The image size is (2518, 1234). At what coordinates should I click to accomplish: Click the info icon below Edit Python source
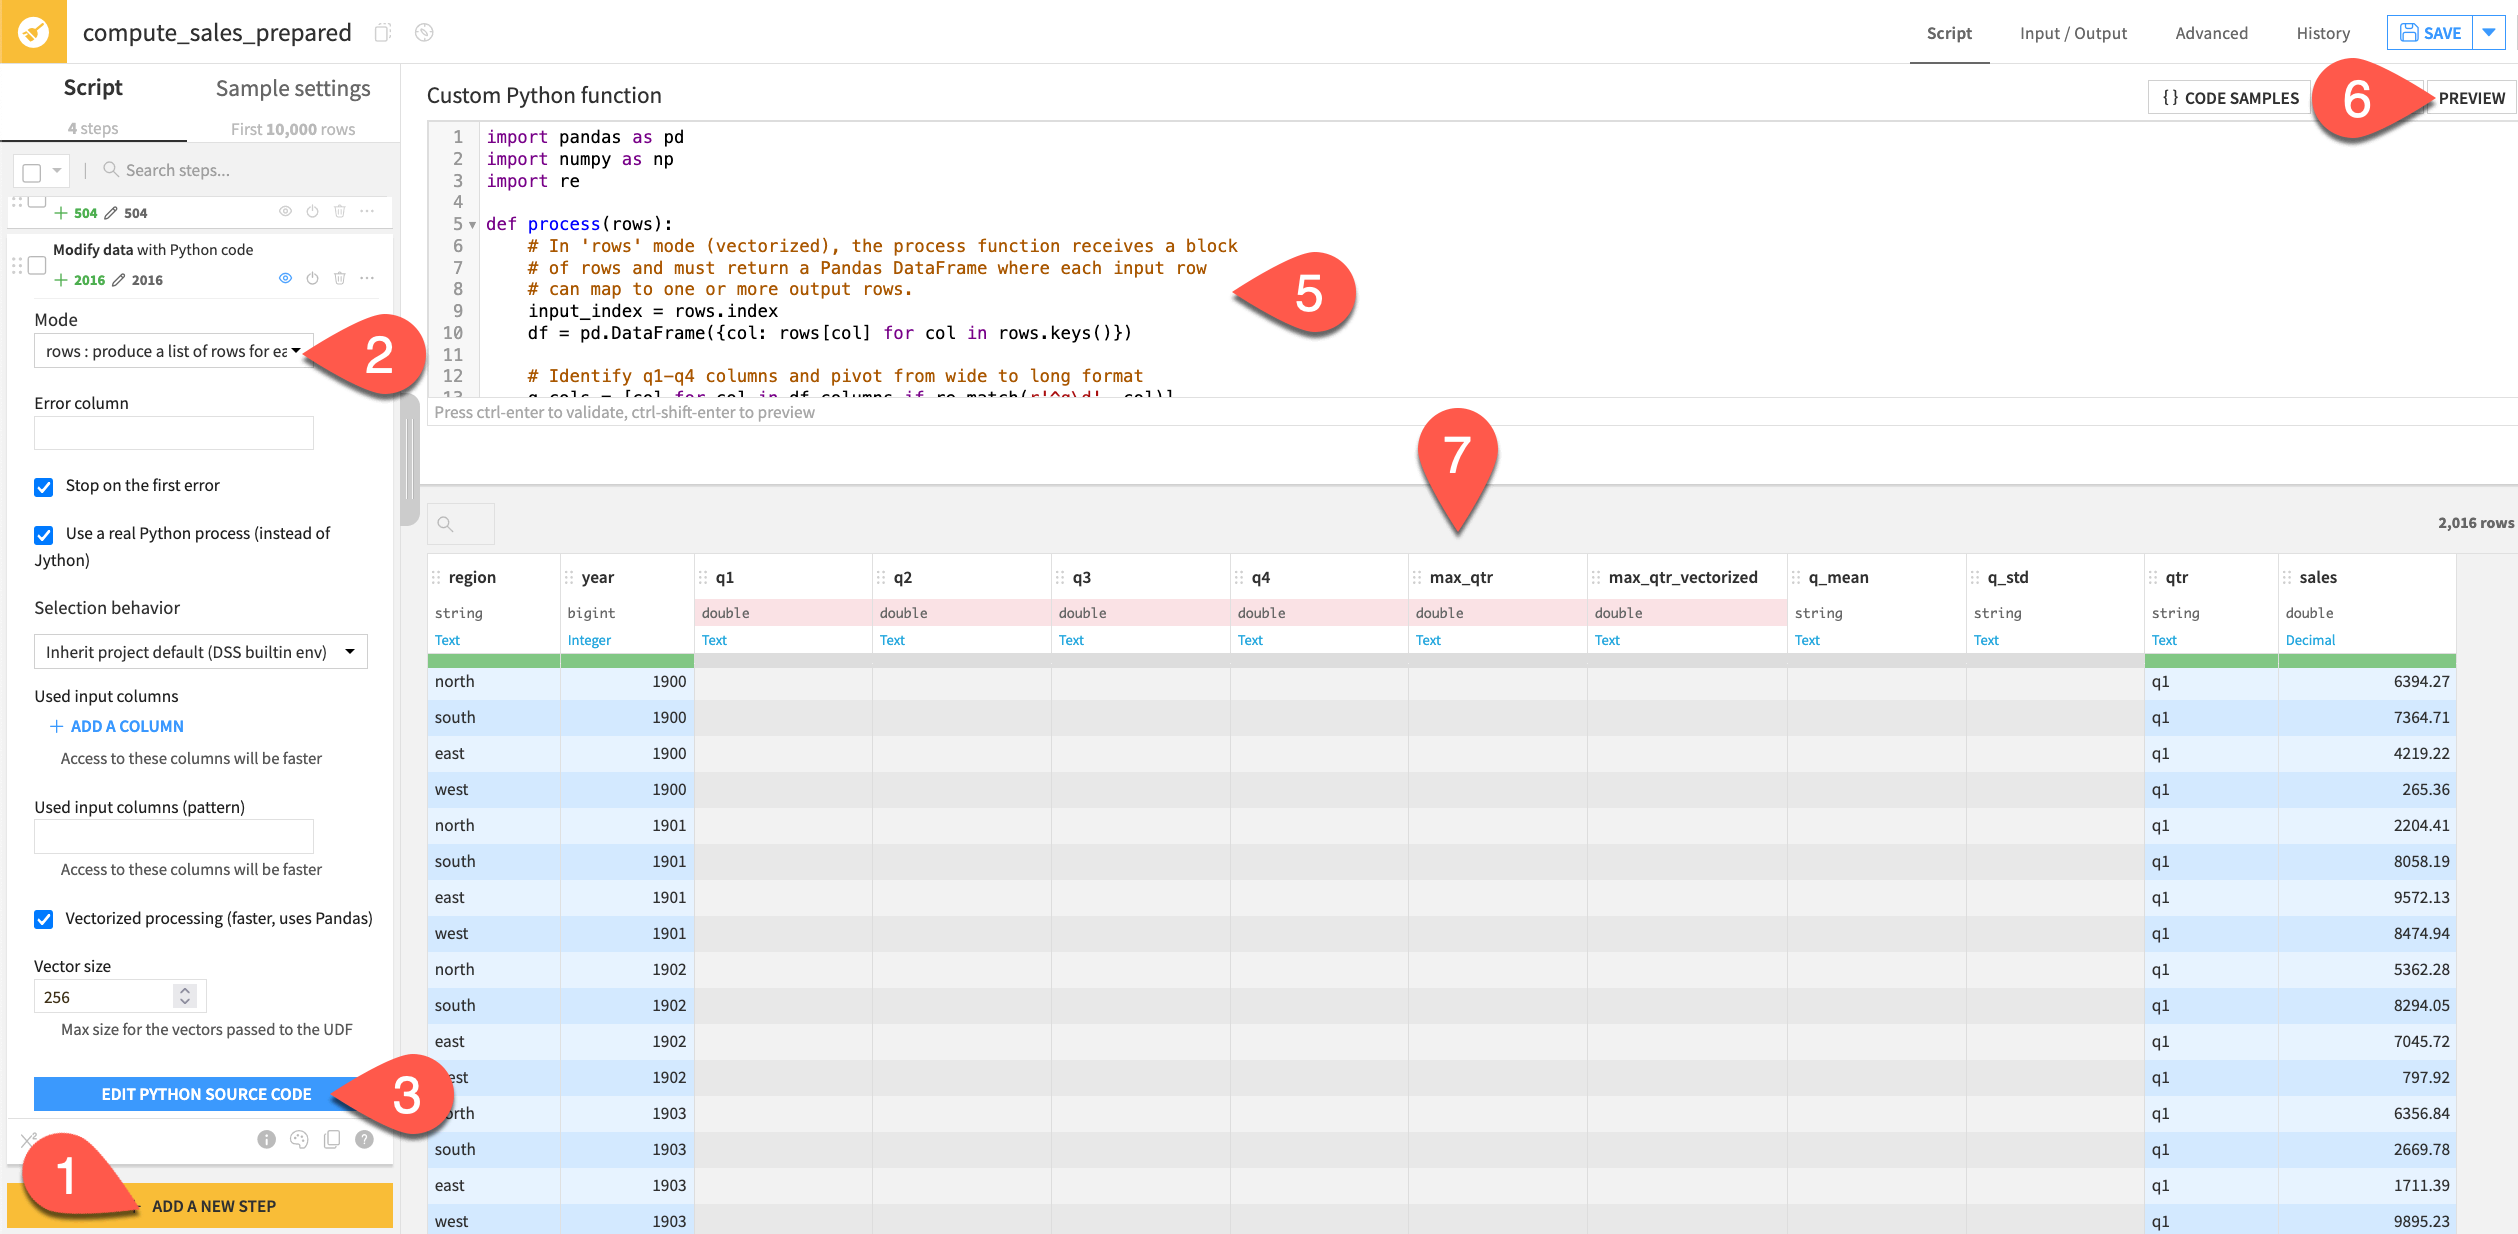pyautogui.click(x=266, y=1139)
